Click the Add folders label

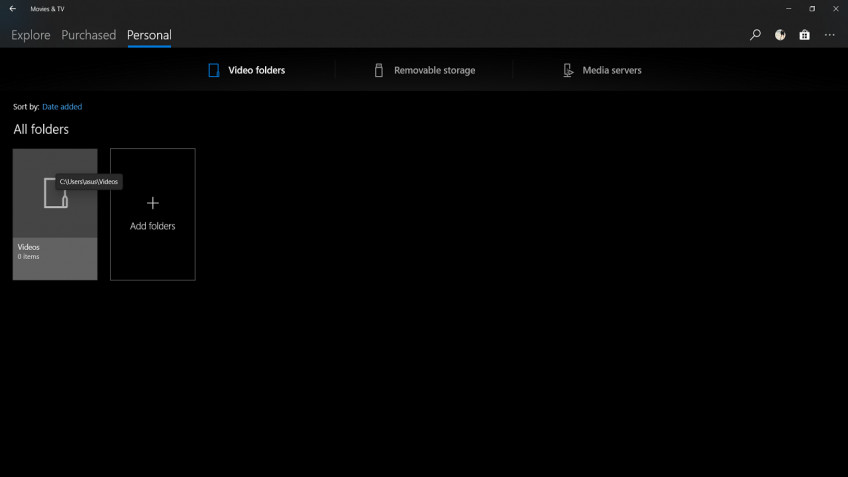[153, 226]
